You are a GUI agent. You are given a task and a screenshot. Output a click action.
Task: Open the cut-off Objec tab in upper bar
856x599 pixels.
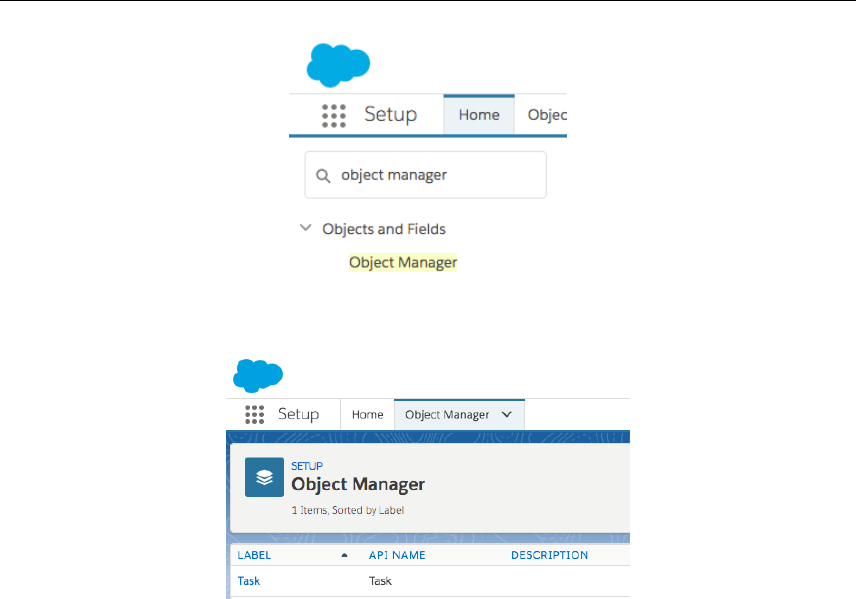pyautogui.click(x=546, y=115)
